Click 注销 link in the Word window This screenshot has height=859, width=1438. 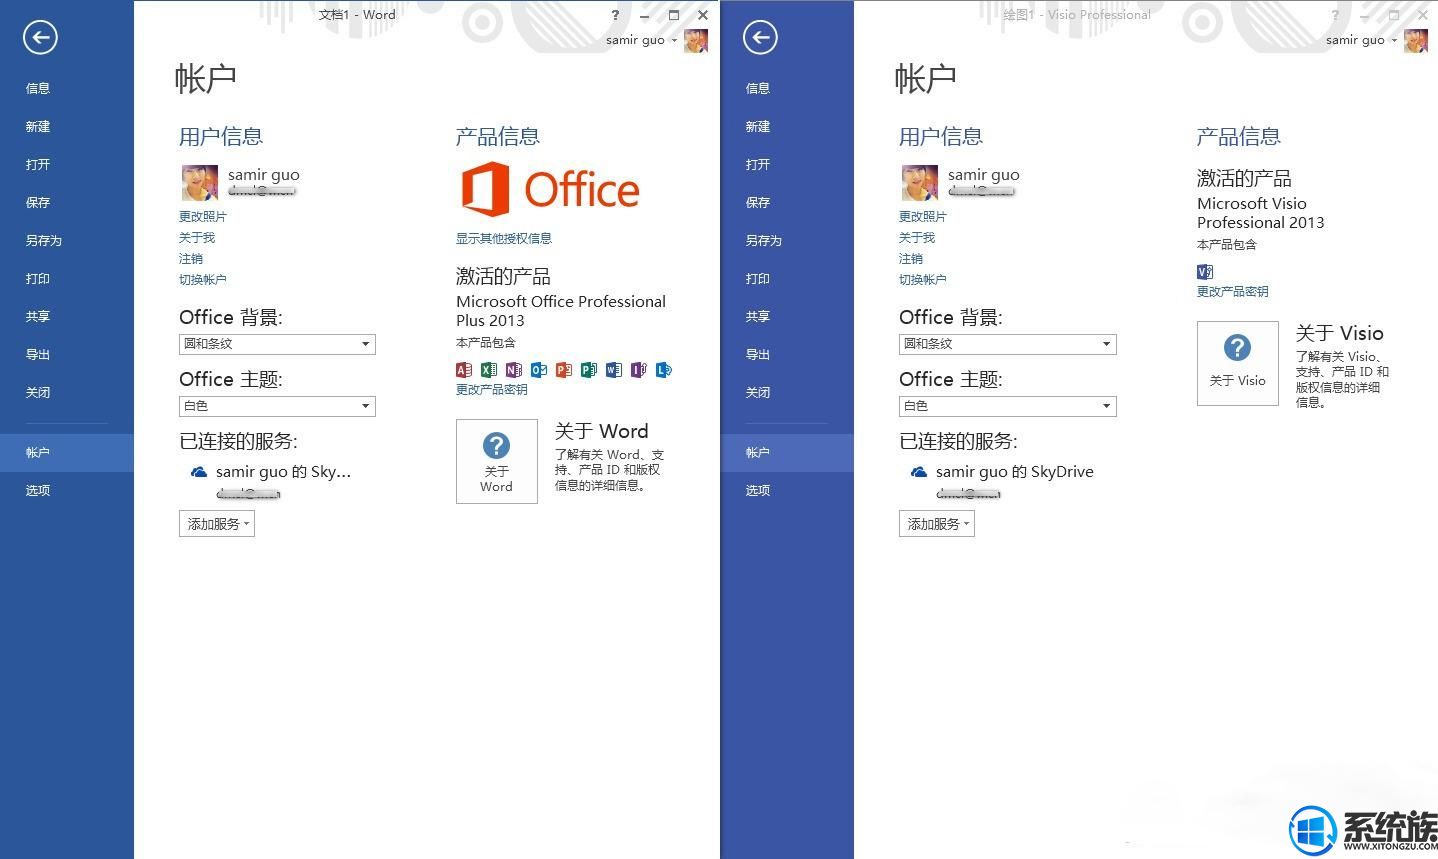point(191,258)
